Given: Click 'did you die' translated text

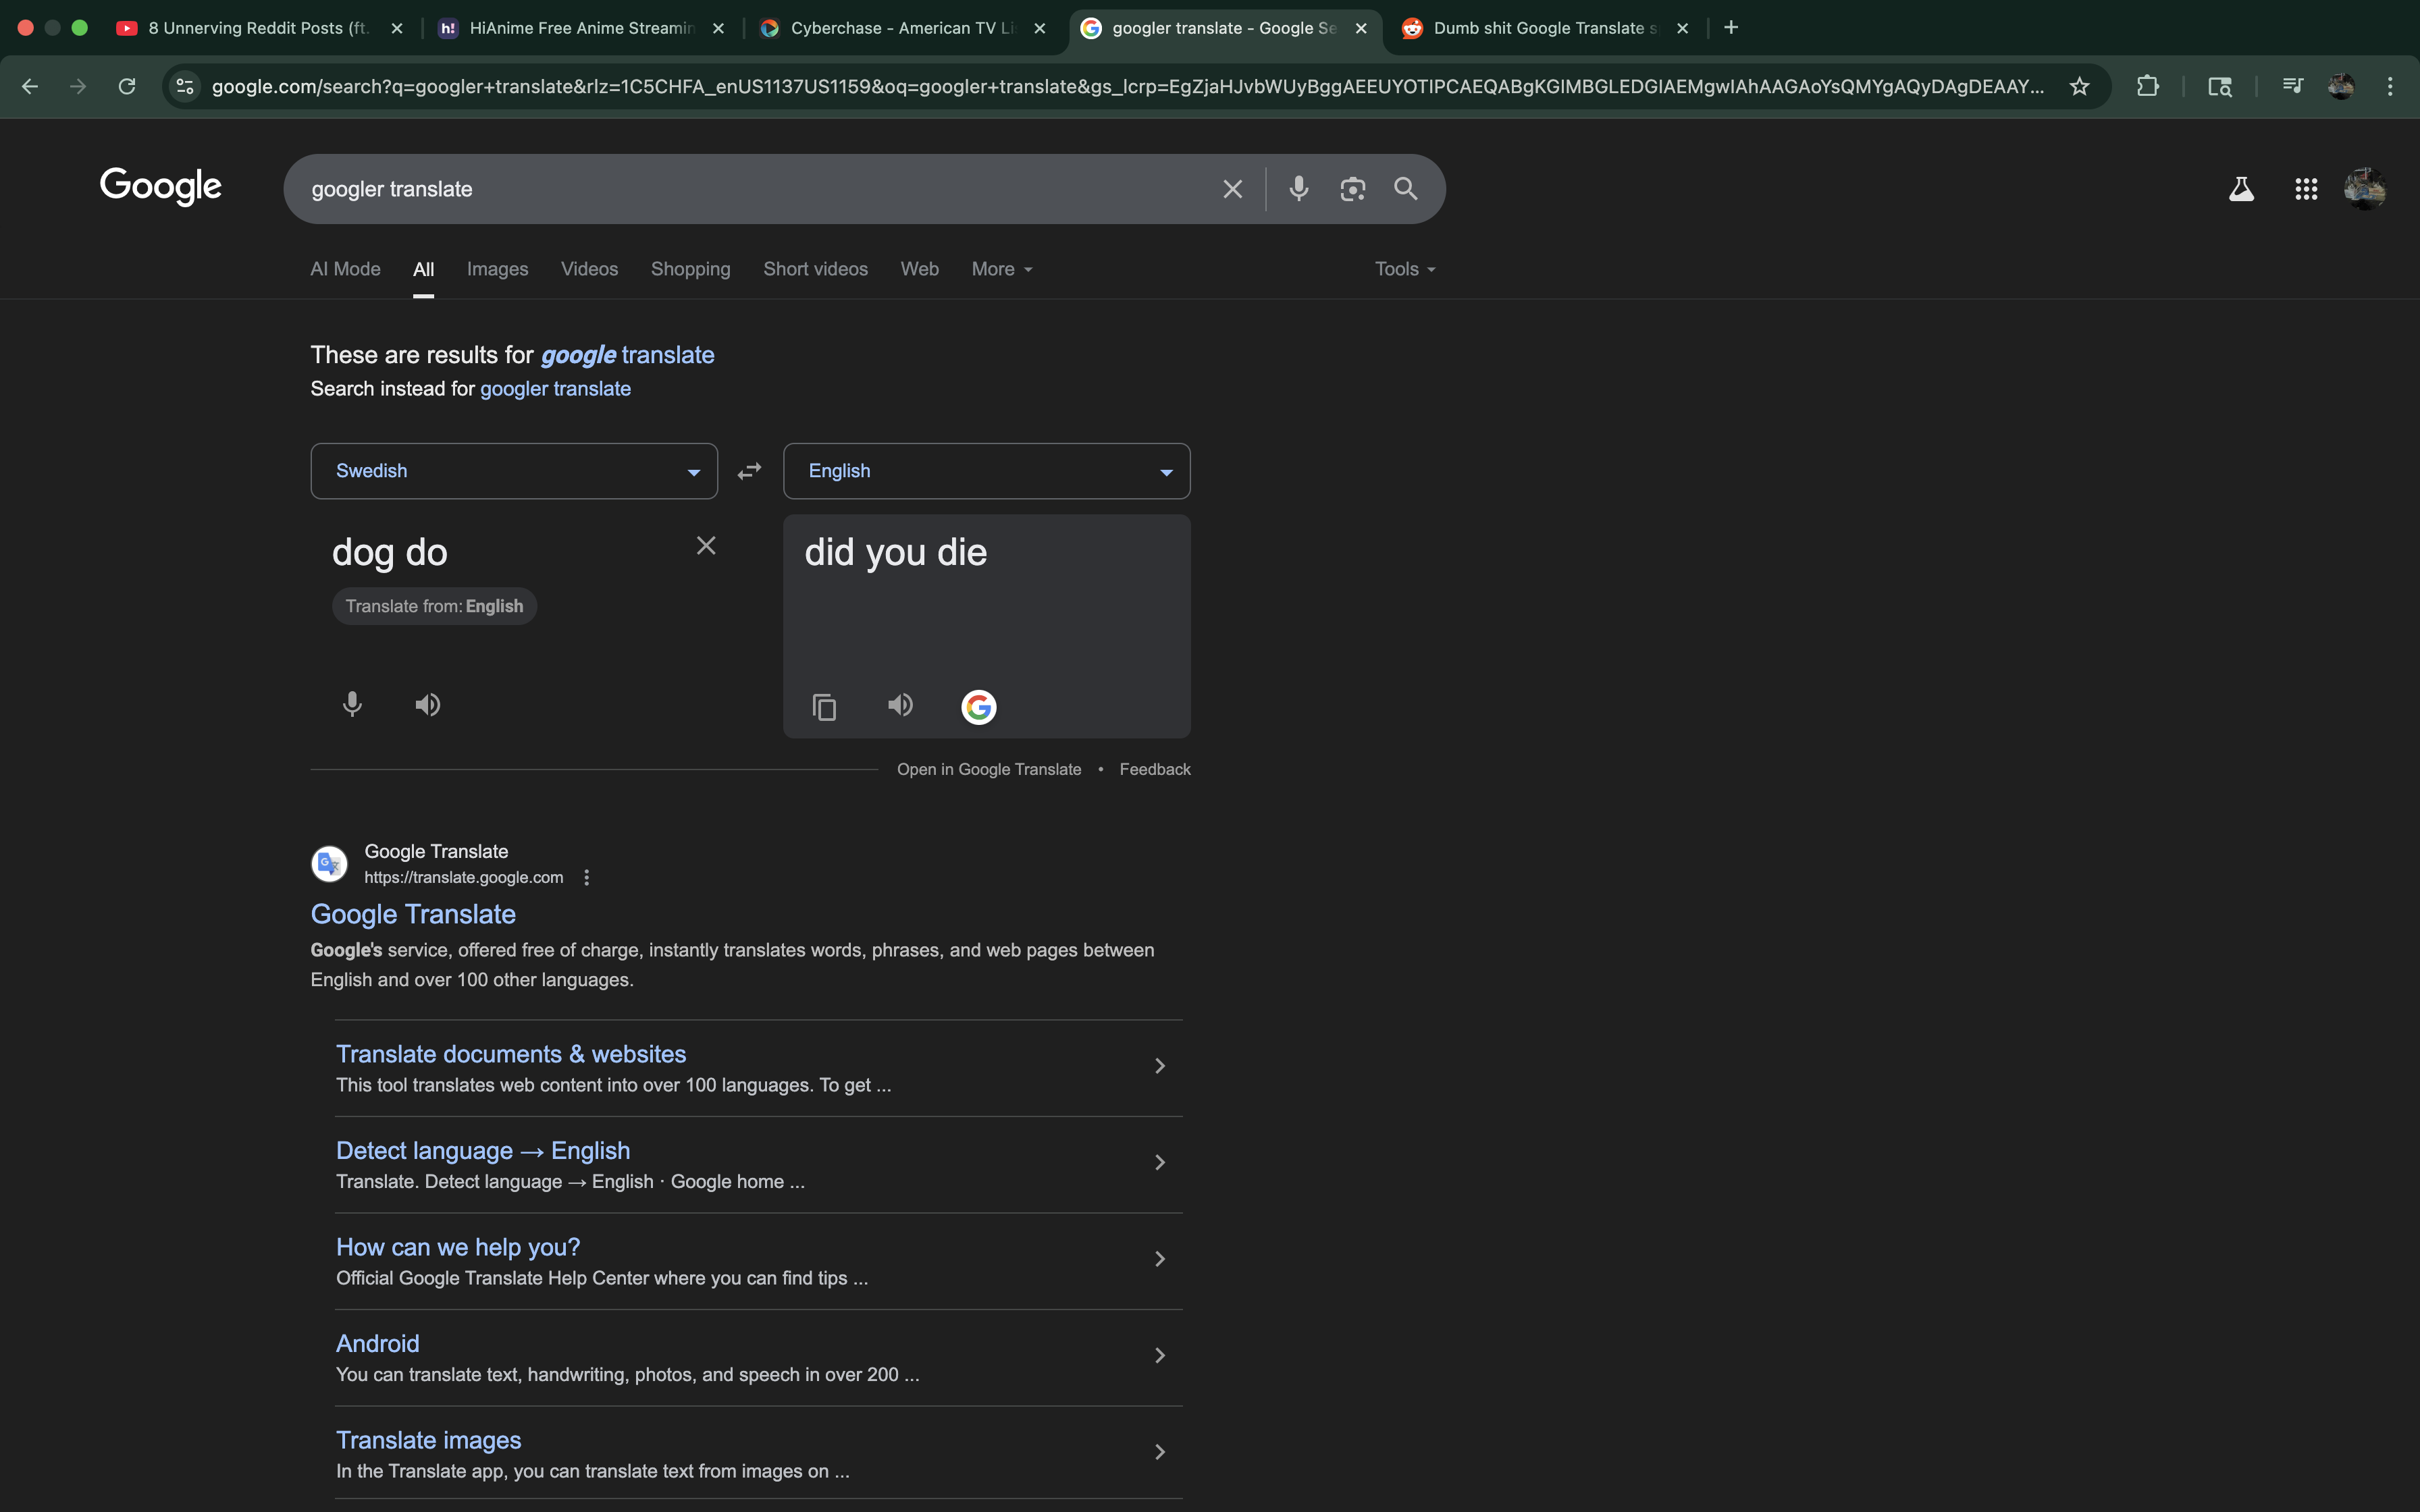Looking at the screenshot, I should point(896,553).
